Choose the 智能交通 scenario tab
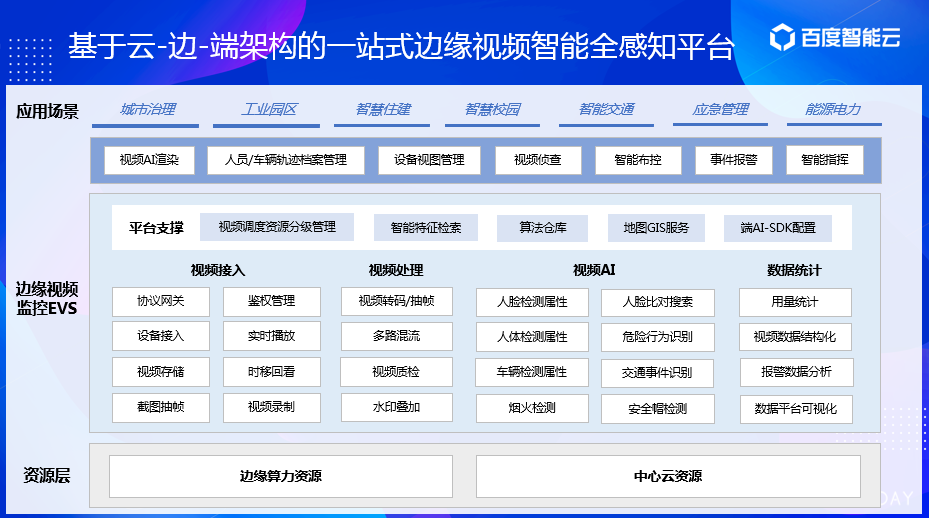 click(x=606, y=110)
